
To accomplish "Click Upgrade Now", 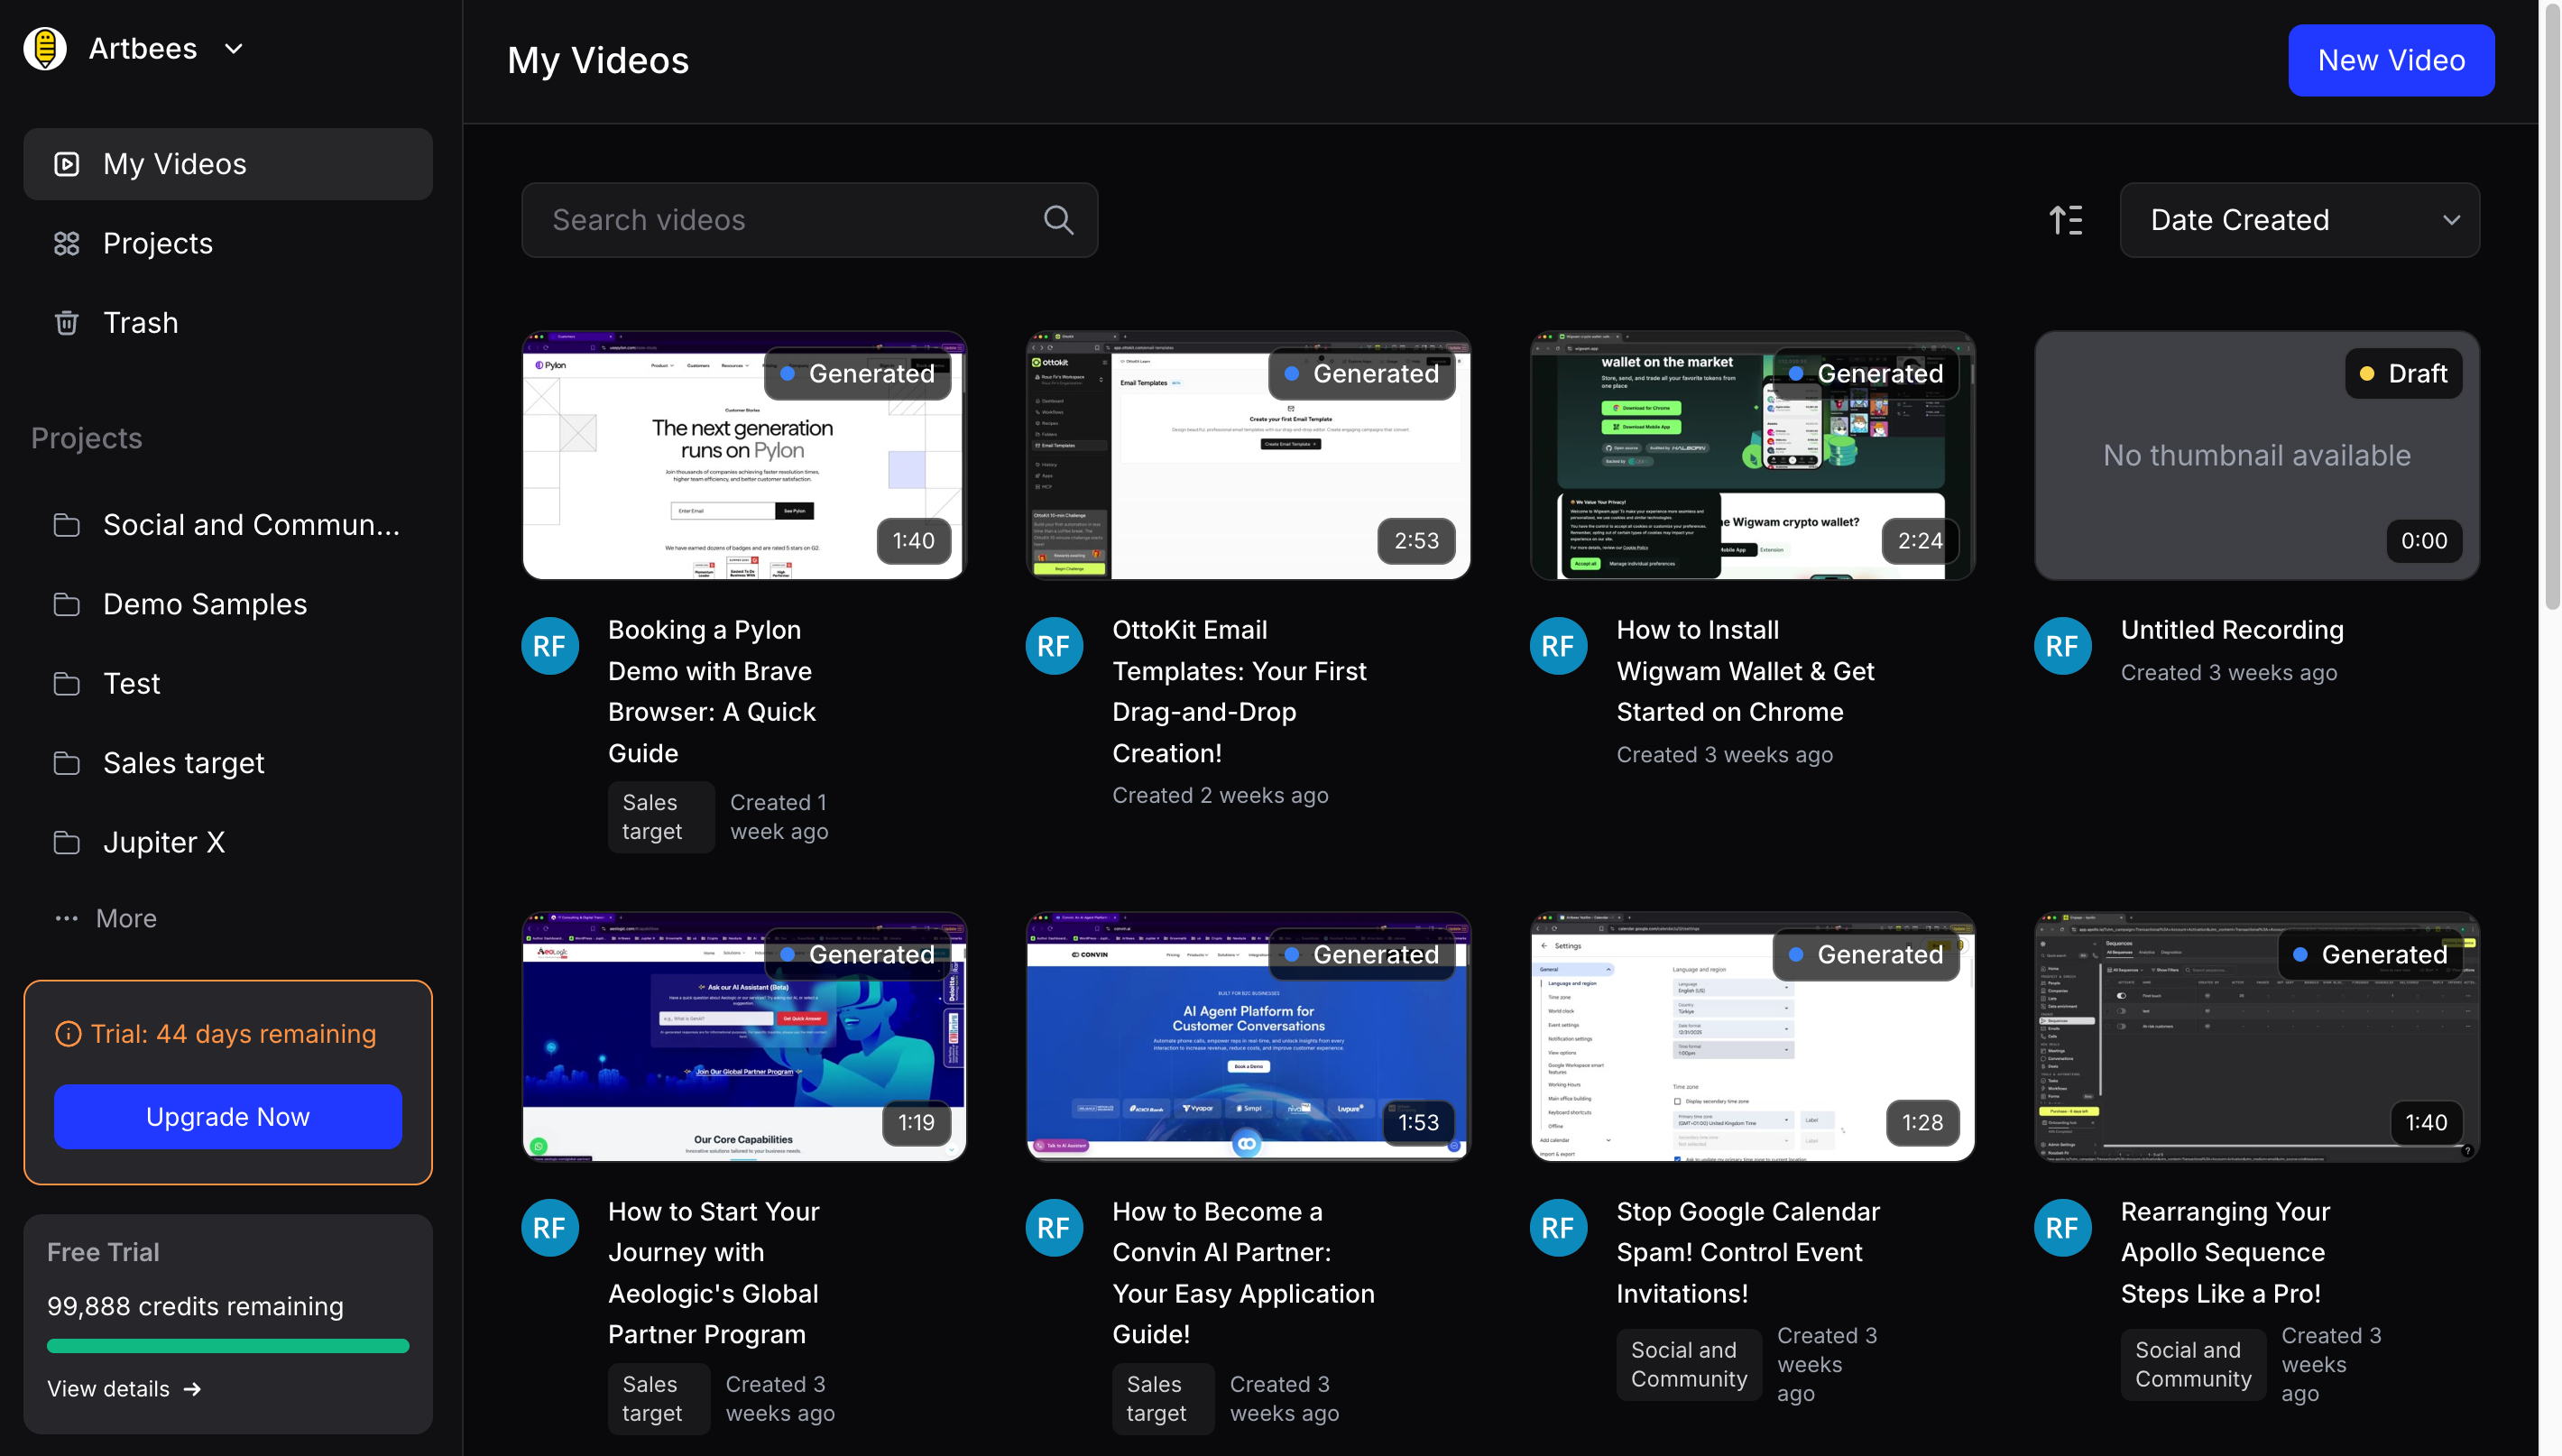I will [x=227, y=1116].
